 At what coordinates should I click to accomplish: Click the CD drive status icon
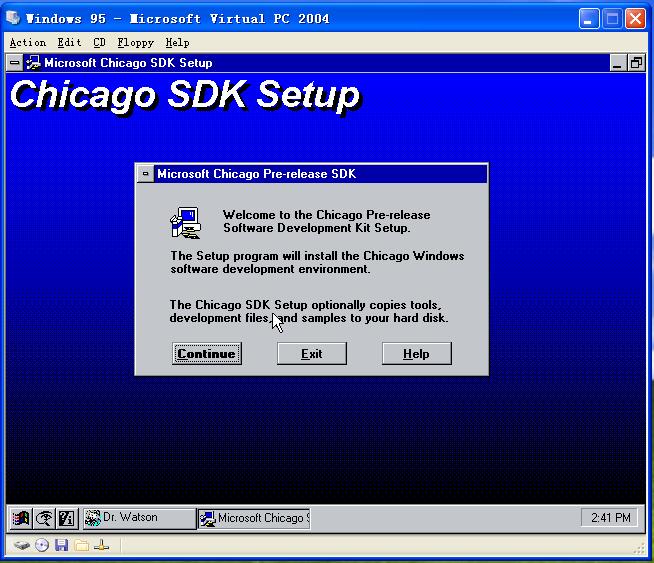tap(42, 545)
